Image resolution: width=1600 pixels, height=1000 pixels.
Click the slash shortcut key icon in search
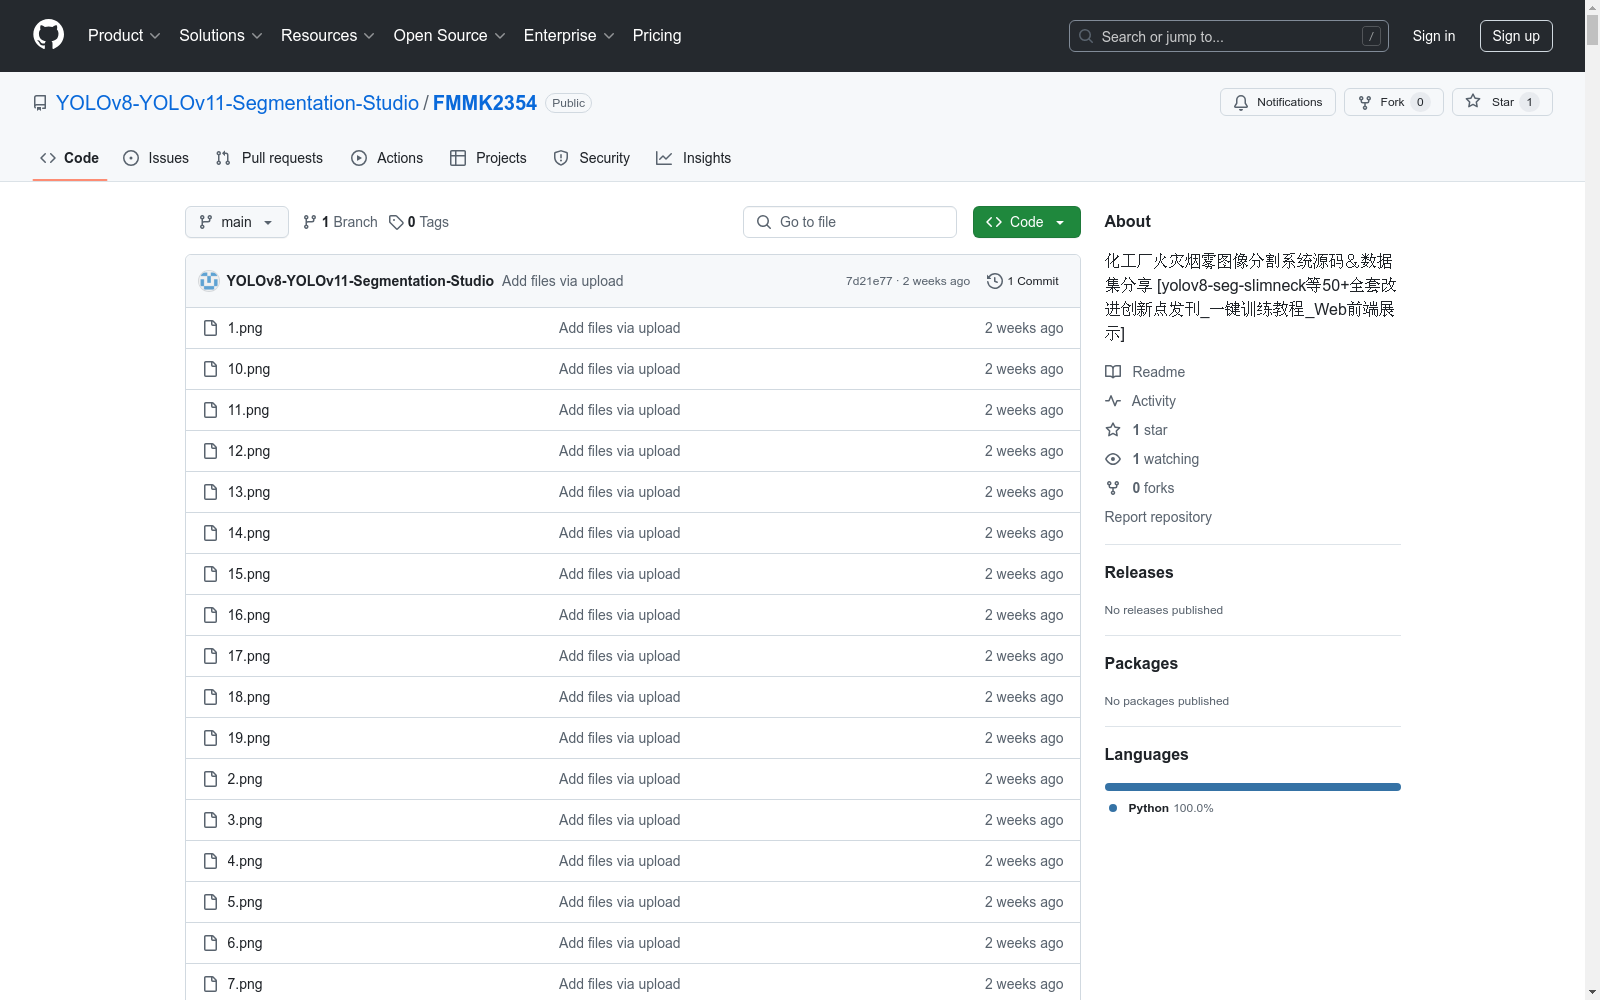click(x=1371, y=36)
